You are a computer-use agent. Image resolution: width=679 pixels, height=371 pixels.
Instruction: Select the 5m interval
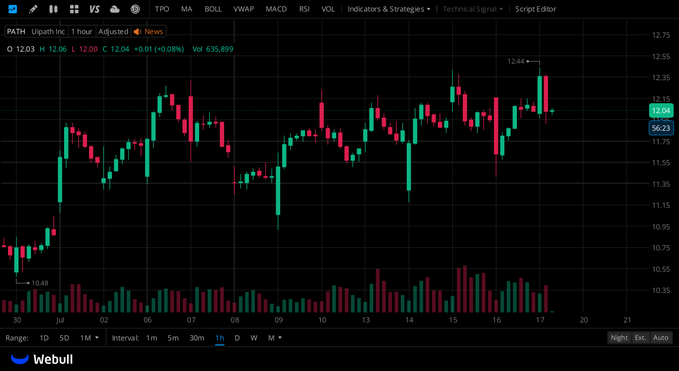173,338
